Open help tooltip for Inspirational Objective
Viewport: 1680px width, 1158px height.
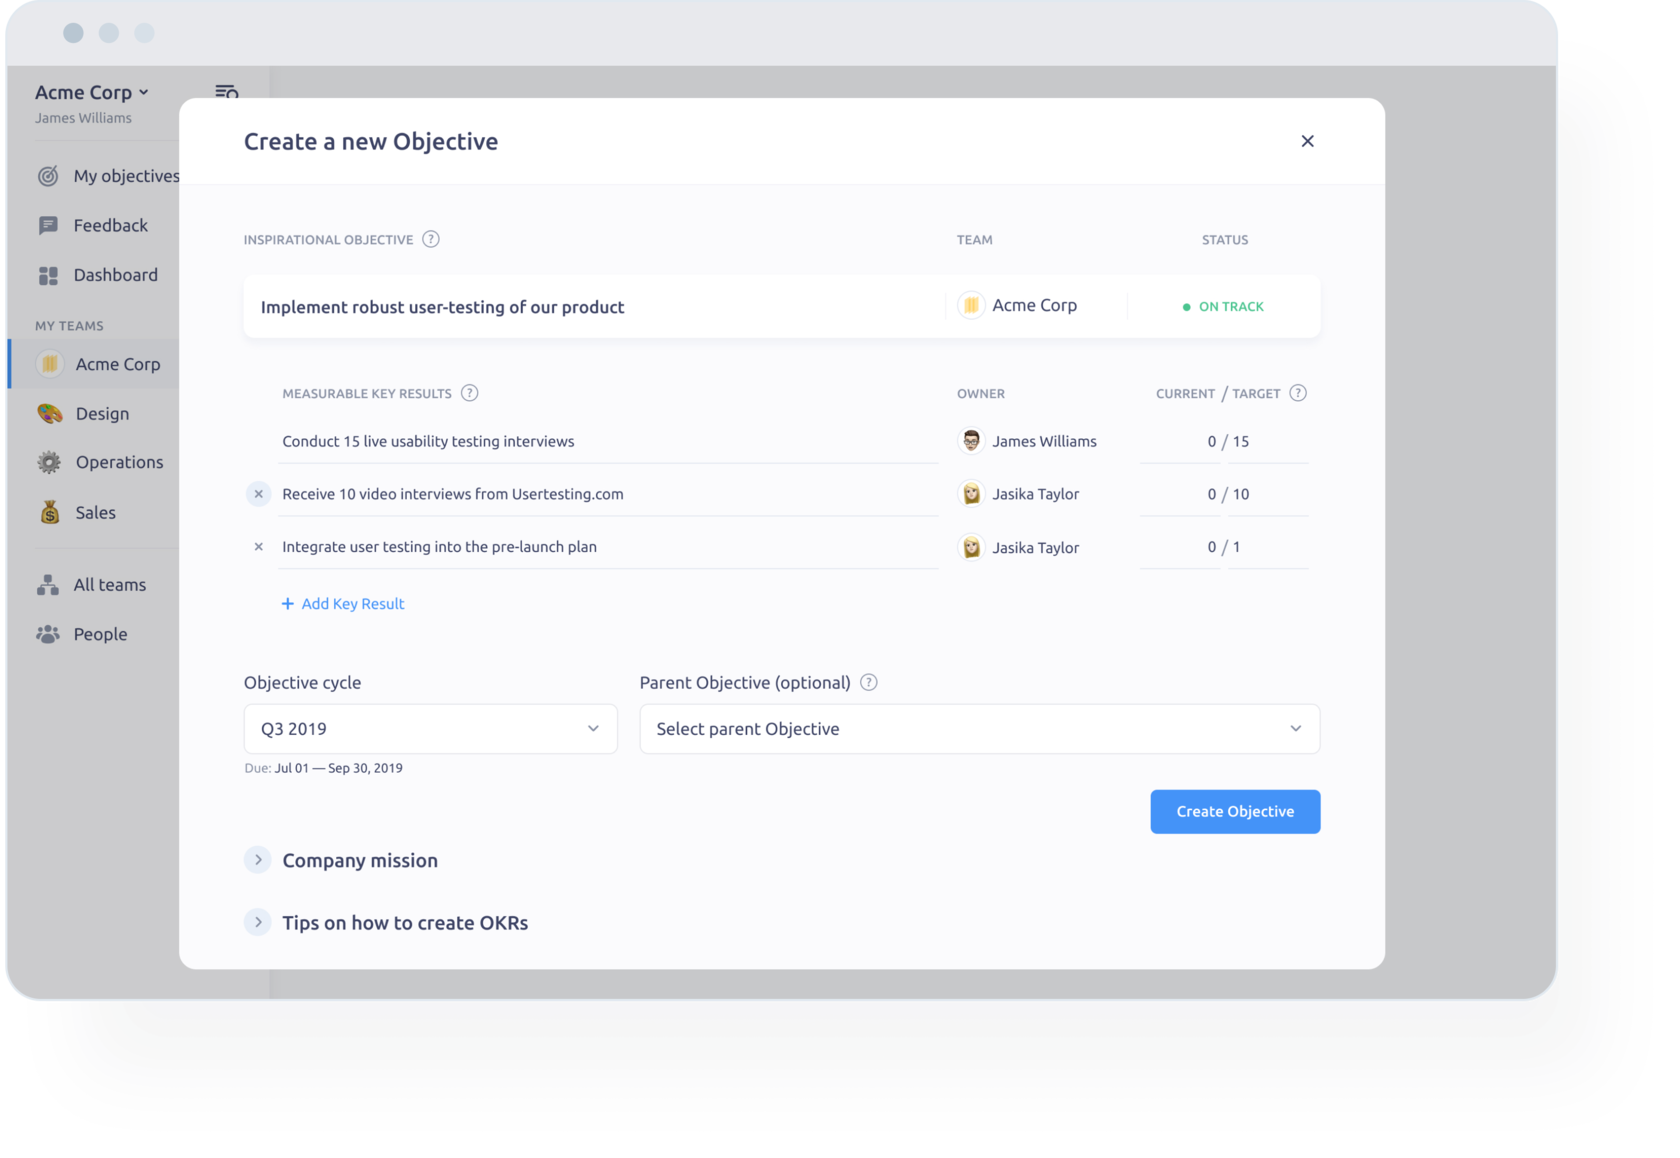[431, 239]
